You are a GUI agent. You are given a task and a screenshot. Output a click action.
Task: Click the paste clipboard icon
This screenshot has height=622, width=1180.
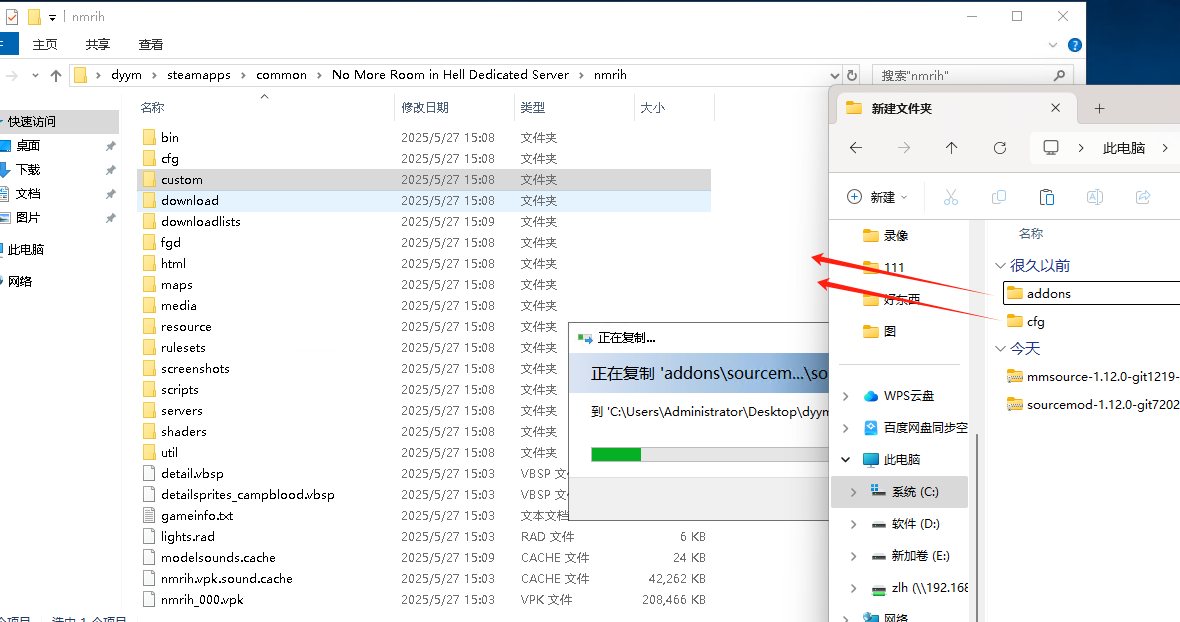[1047, 197]
